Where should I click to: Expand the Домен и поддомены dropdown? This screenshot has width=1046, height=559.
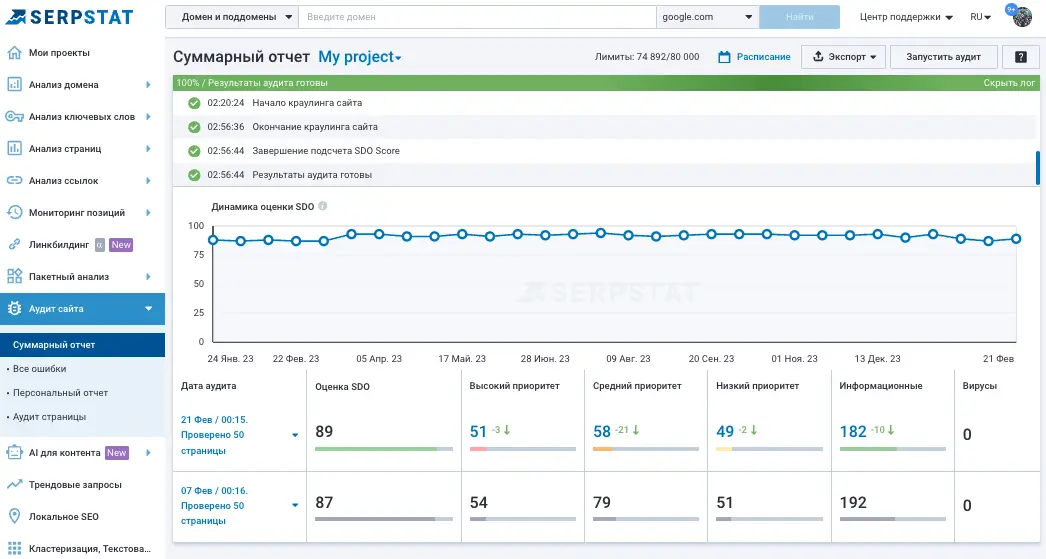click(232, 17)
